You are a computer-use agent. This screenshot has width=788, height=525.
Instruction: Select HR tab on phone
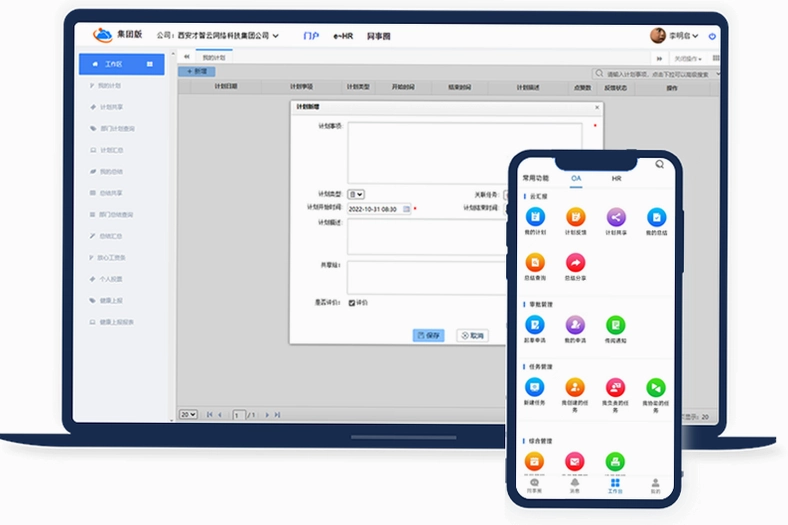616,178
